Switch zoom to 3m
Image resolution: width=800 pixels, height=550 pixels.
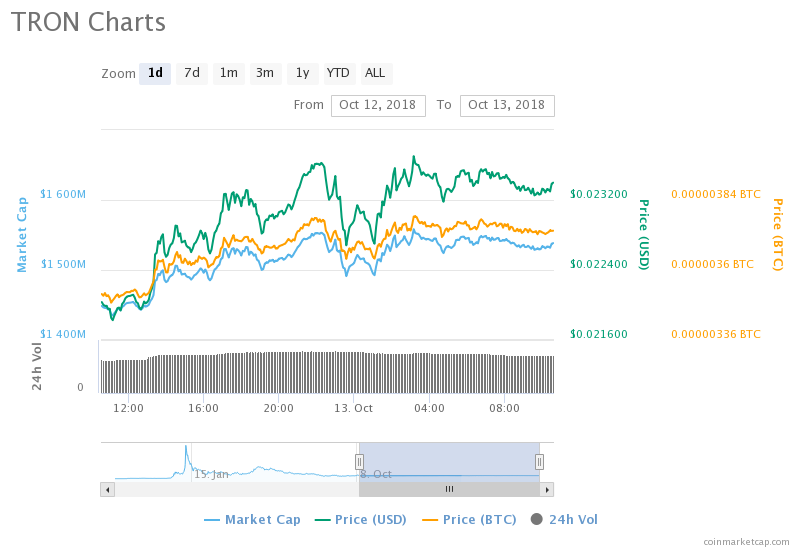[265, 73]
